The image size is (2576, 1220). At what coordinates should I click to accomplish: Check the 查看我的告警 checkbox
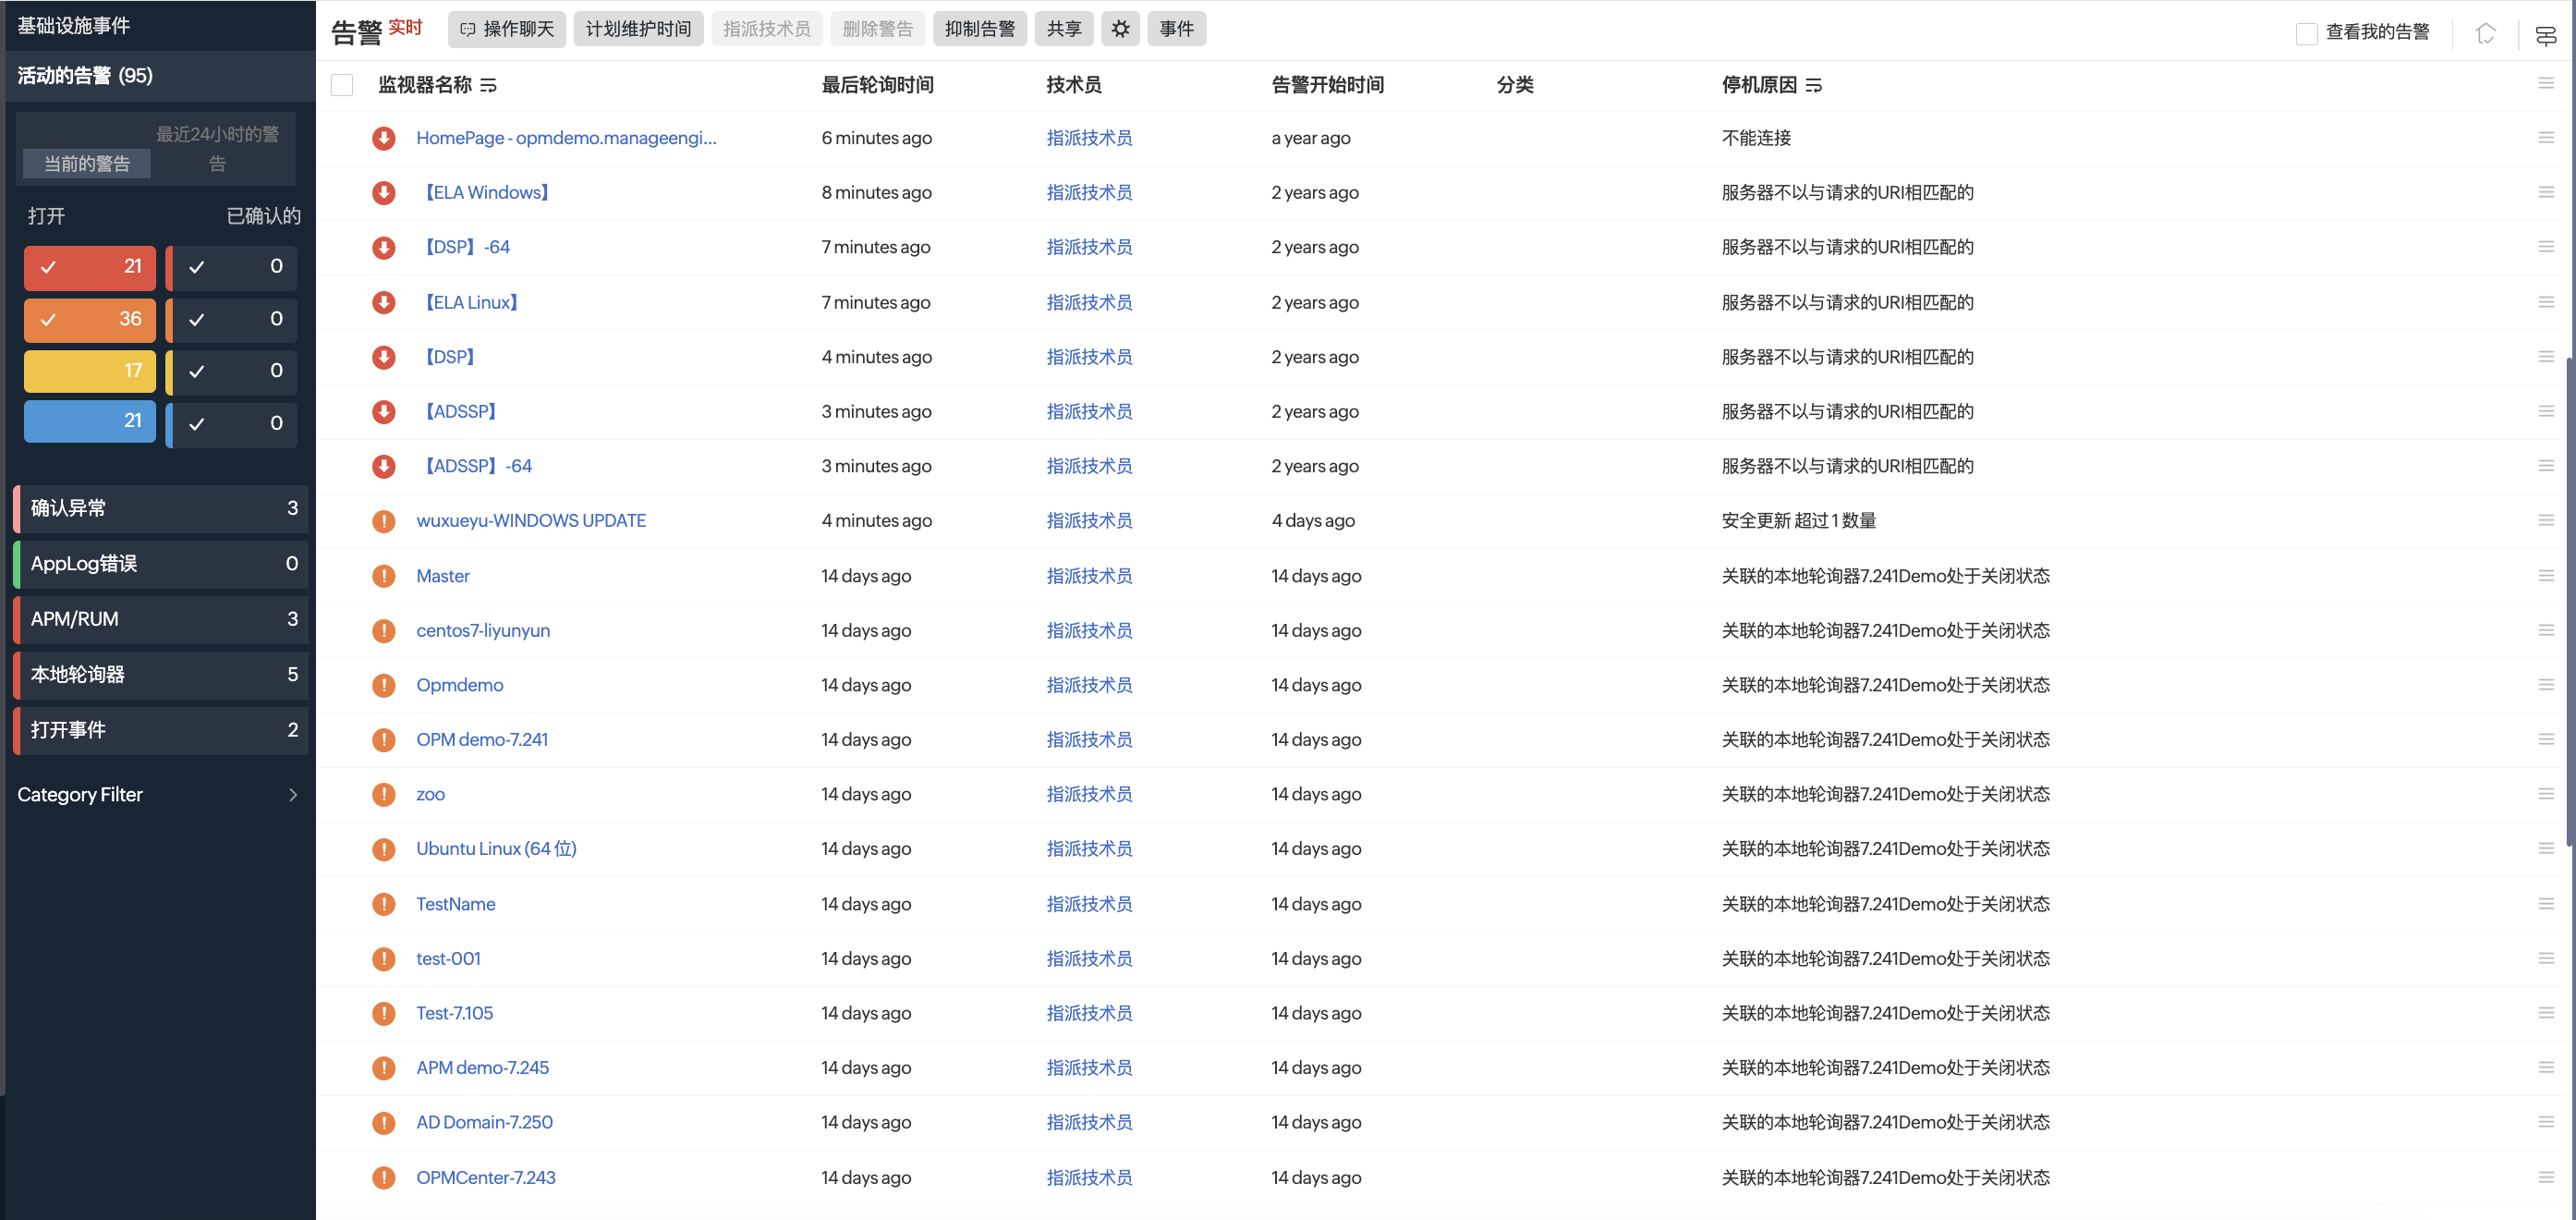pos(2307,32)
